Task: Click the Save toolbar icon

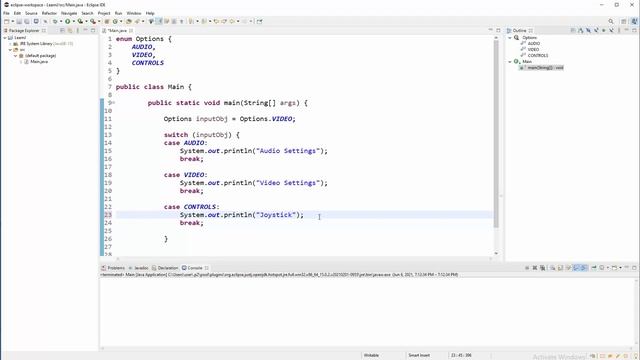Action: tap(19, 21)
